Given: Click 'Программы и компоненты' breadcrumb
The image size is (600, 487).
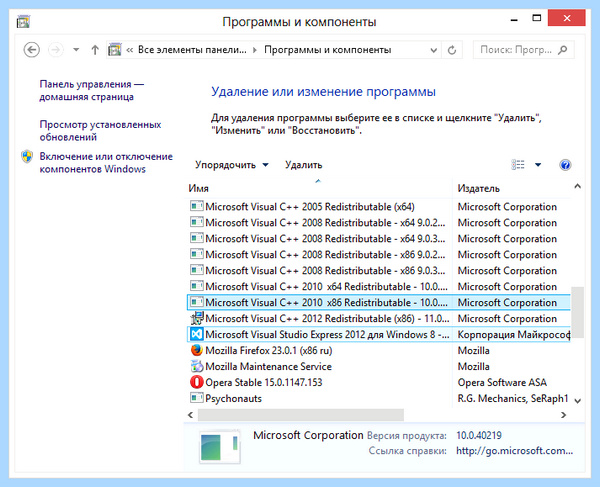Looking at the screenshot, I should [328, 50].
